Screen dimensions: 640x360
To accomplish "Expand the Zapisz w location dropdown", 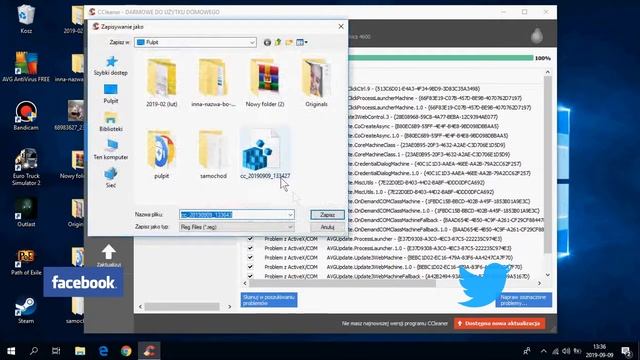I will [252, 42].
